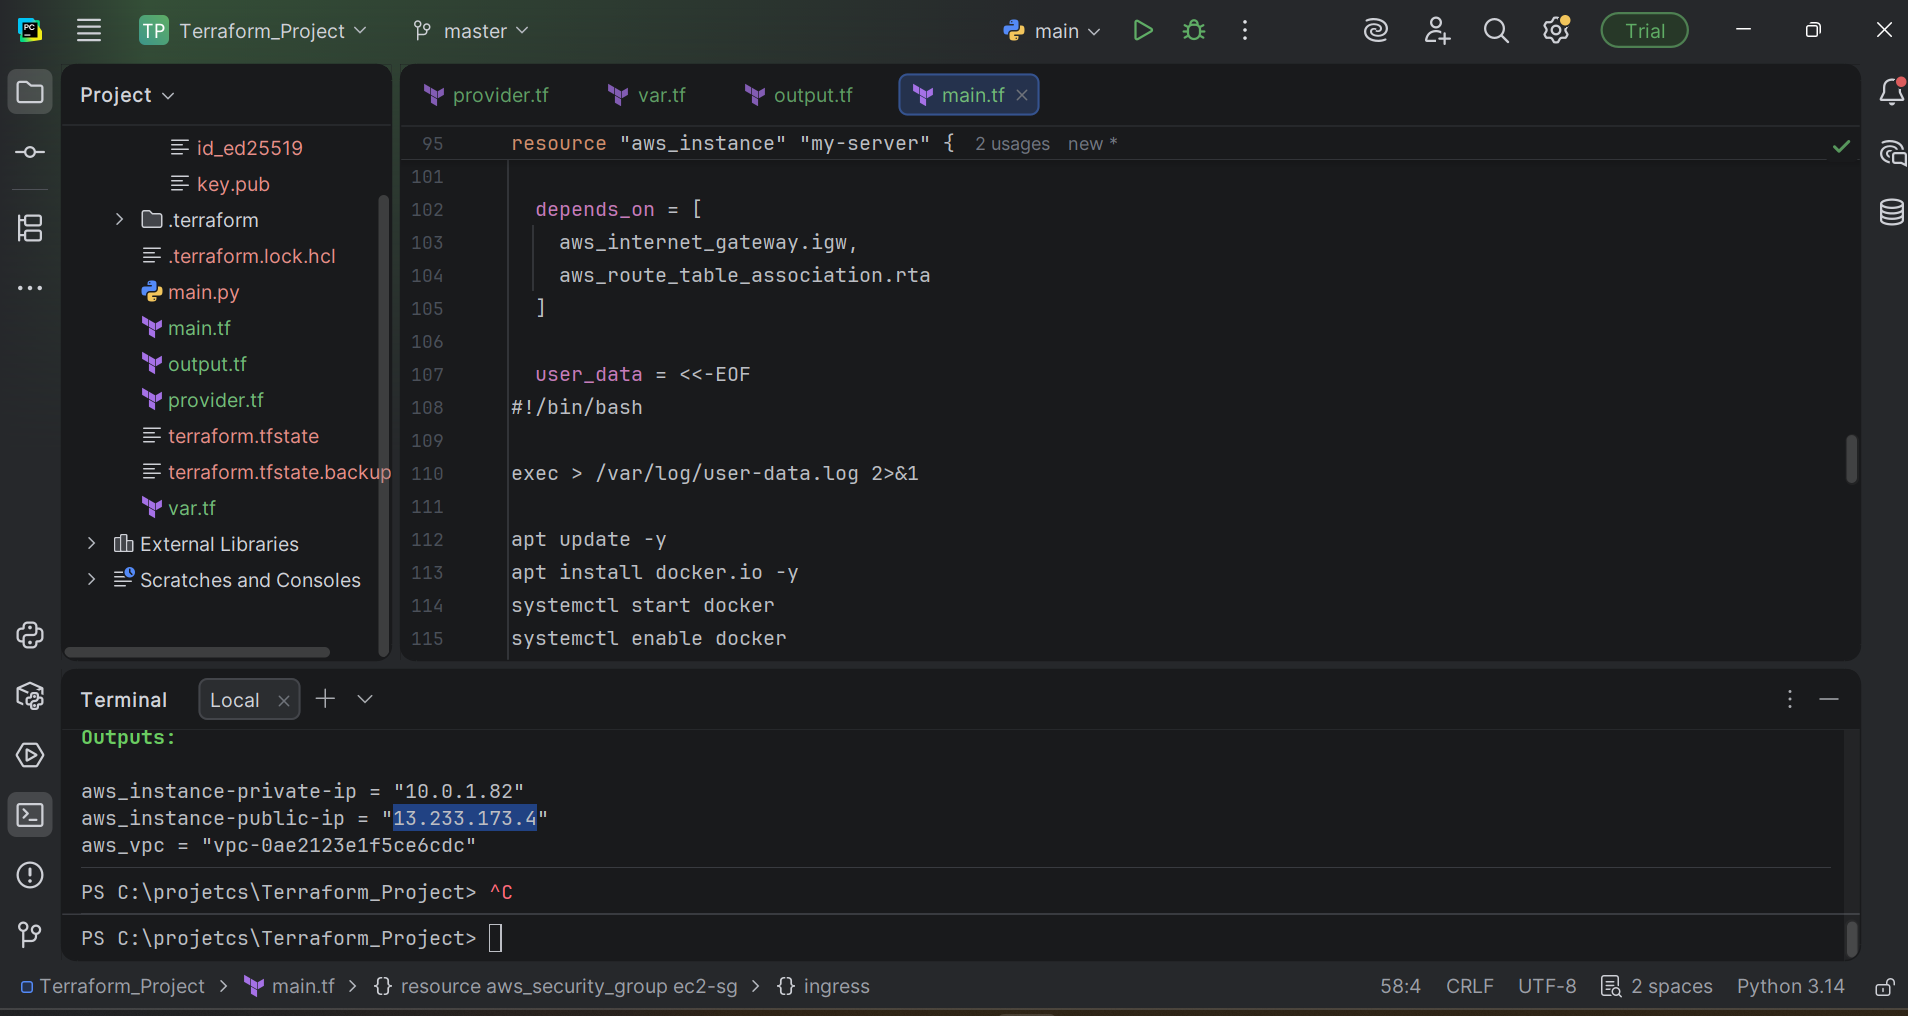Image resolution: width=1908 pixels, height=1016 pixels.
Task: Open the Project view dropdown
Action: click(x=127, y=95)
